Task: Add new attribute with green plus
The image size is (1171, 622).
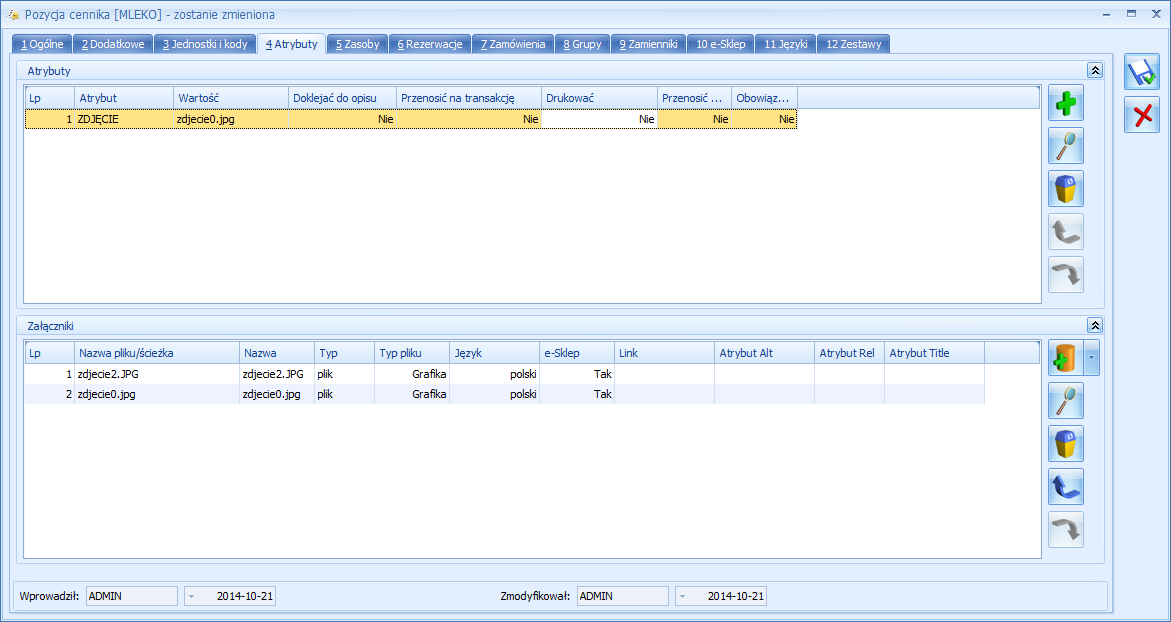Action: pos(1066,103)
